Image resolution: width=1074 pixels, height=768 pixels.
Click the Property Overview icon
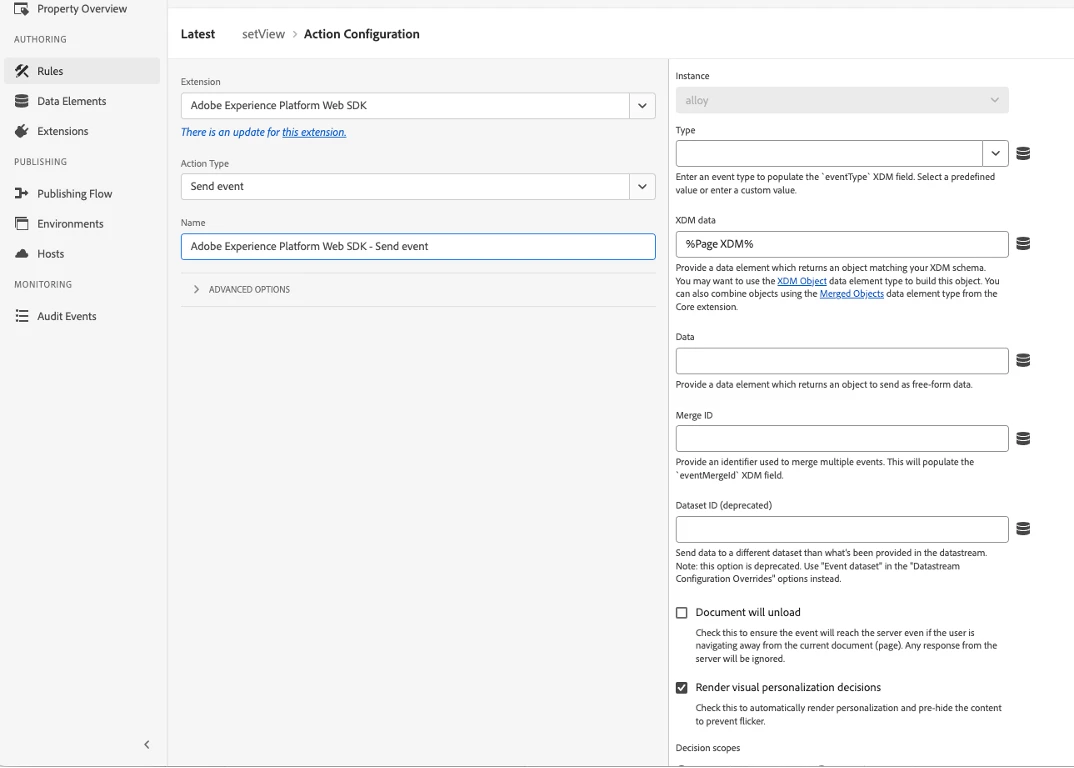tap(21, 9)
